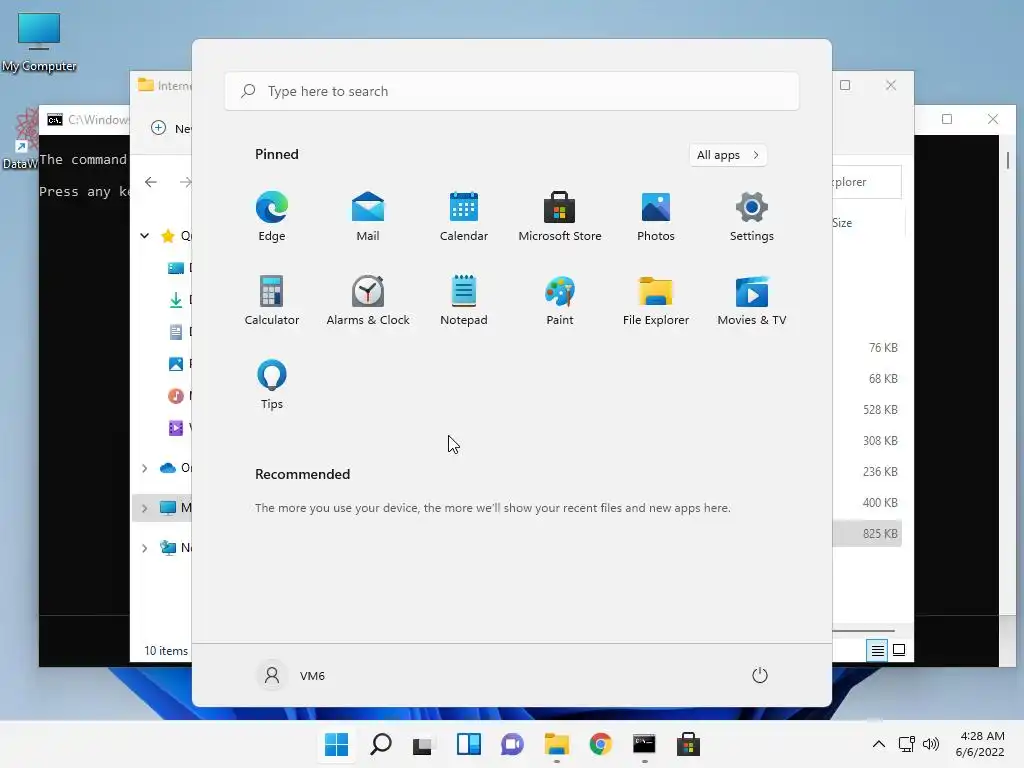The width and height of the screenshot is (1024, 768).
Task: Switch to File Explorer on the taskbar
Action: pos(556,744)
